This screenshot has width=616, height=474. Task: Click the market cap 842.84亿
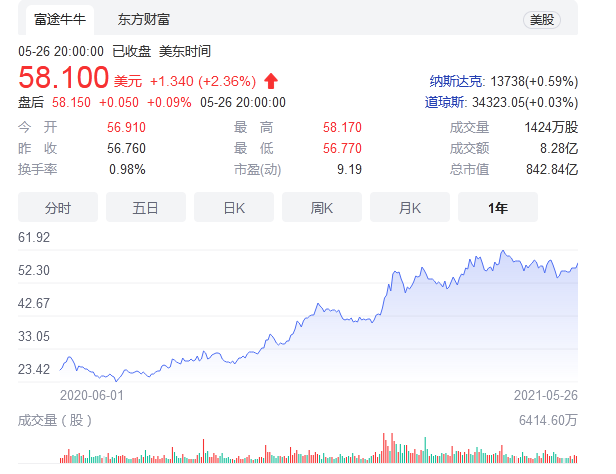552,170
